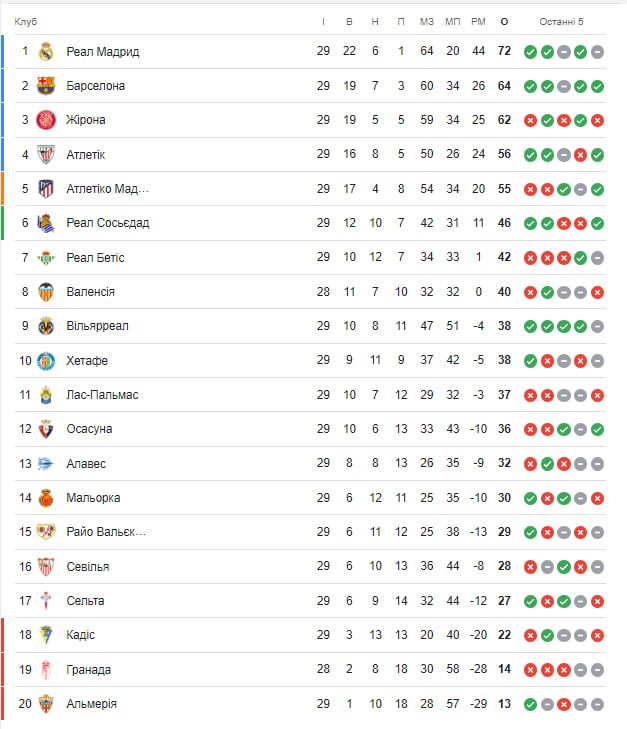
Task: Click the Real Madrid club crest
Action: [x=46, y=52]
